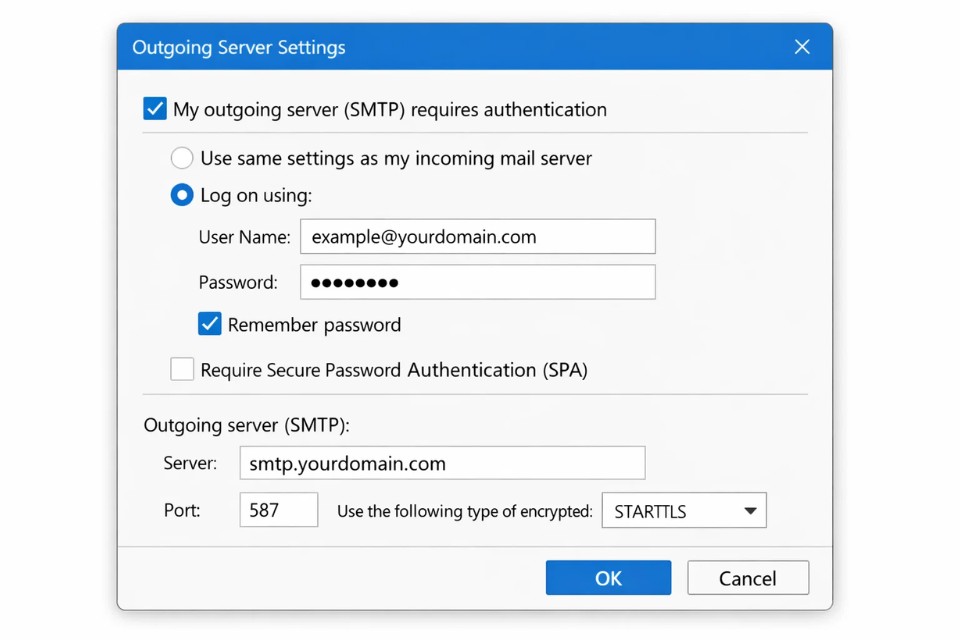Viewport: 960px width, 640px height.
Task: Focus the Password entry field
Action: [477, 282]
